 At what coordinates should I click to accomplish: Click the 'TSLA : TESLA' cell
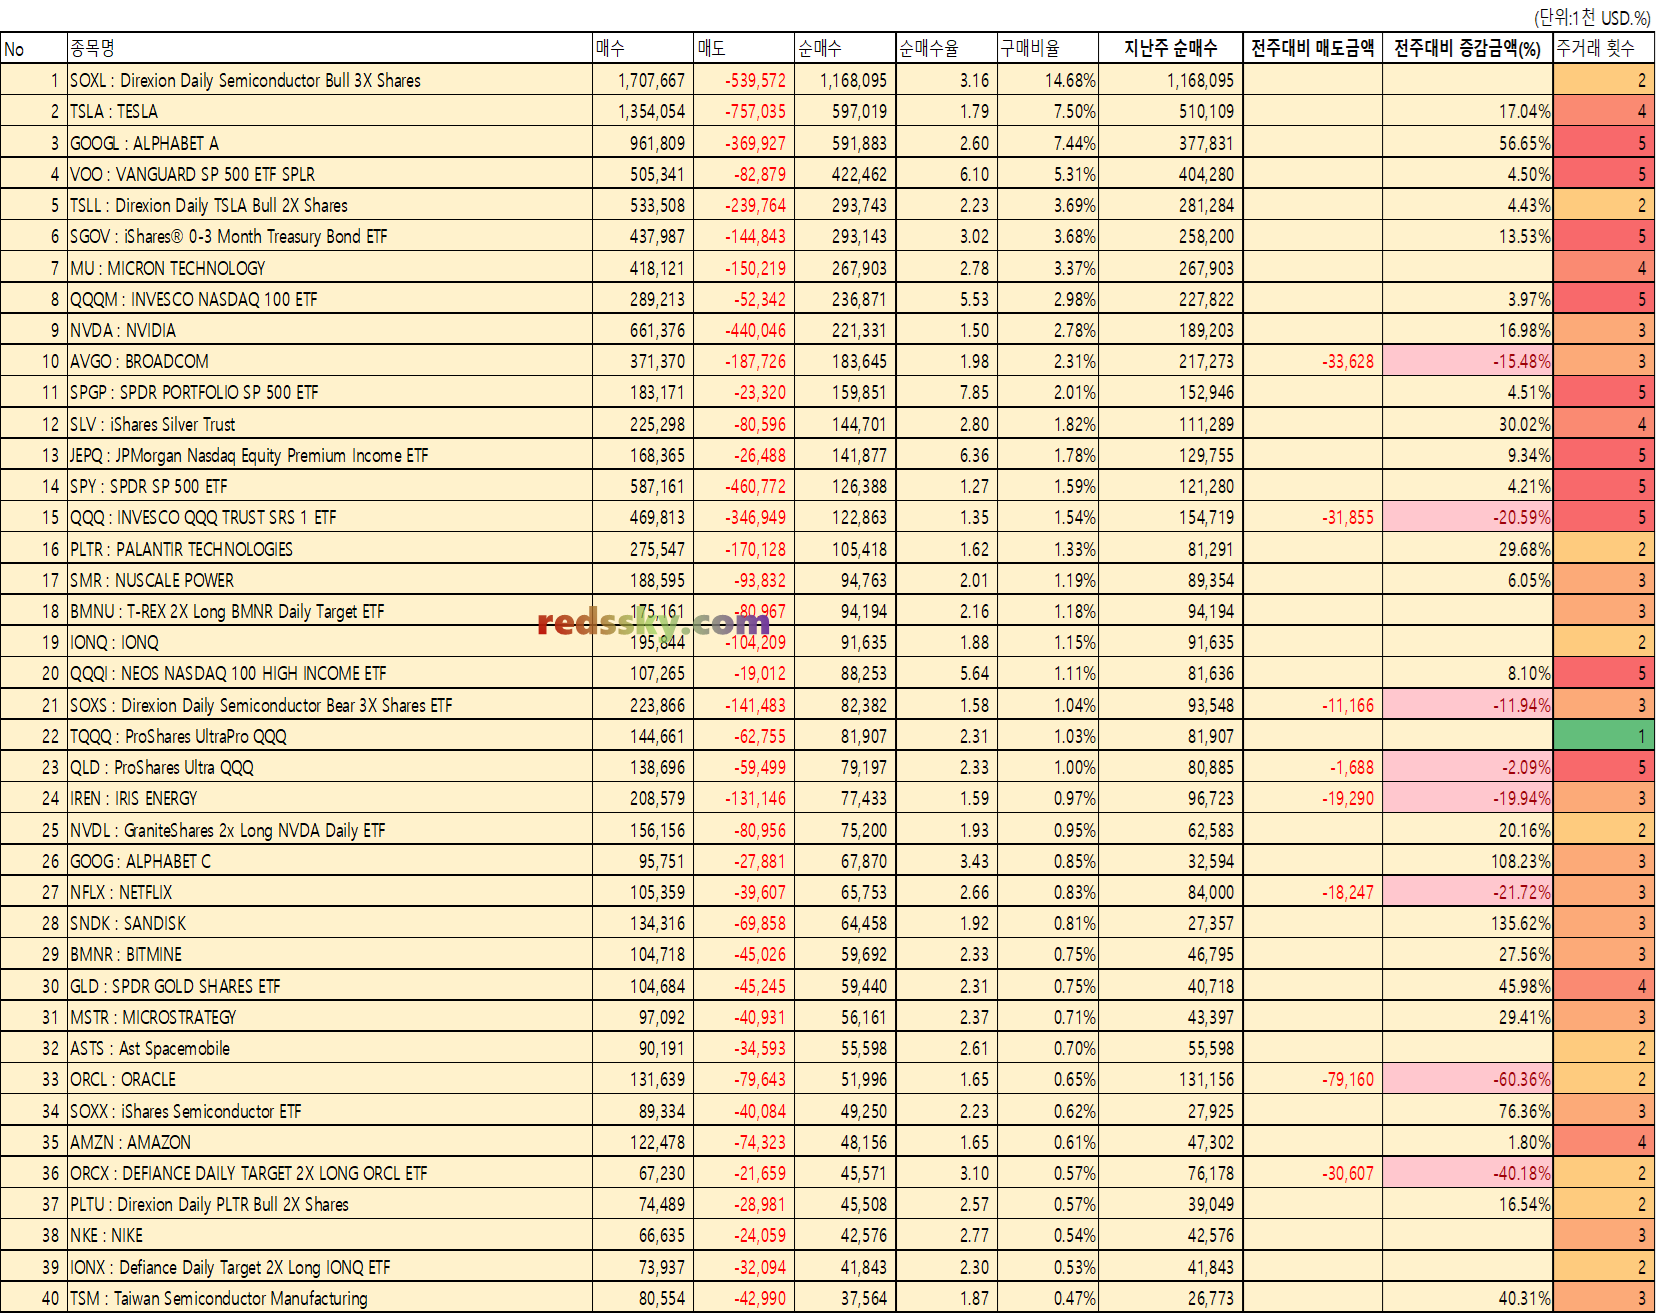[330, 111]
